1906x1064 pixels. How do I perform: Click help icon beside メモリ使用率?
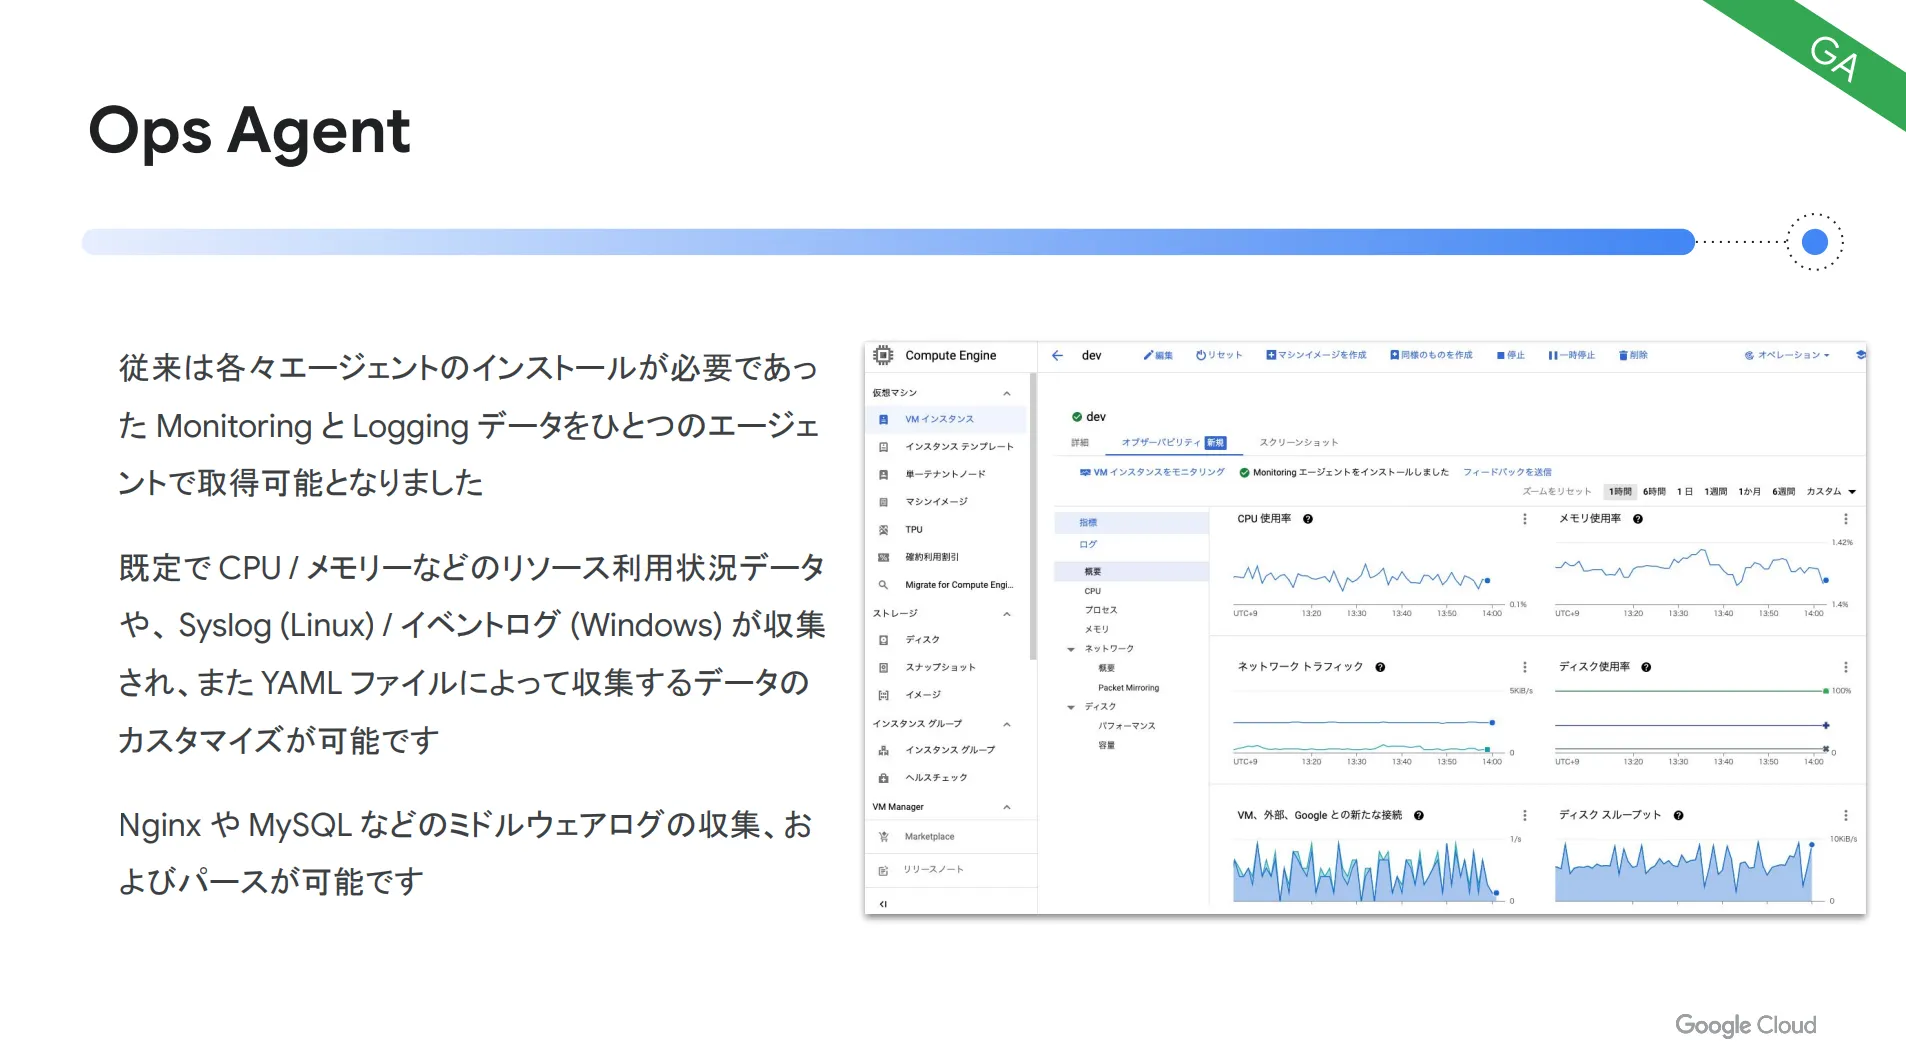coord(1638,519)
